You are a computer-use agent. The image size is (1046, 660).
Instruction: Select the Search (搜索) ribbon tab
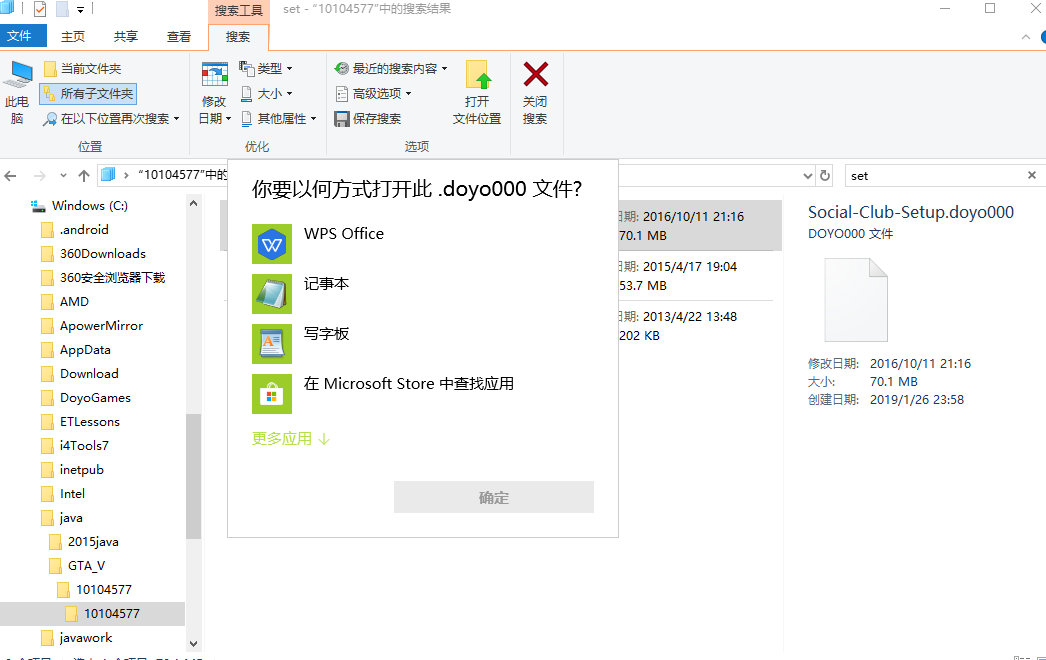click(x=238, y=37)
